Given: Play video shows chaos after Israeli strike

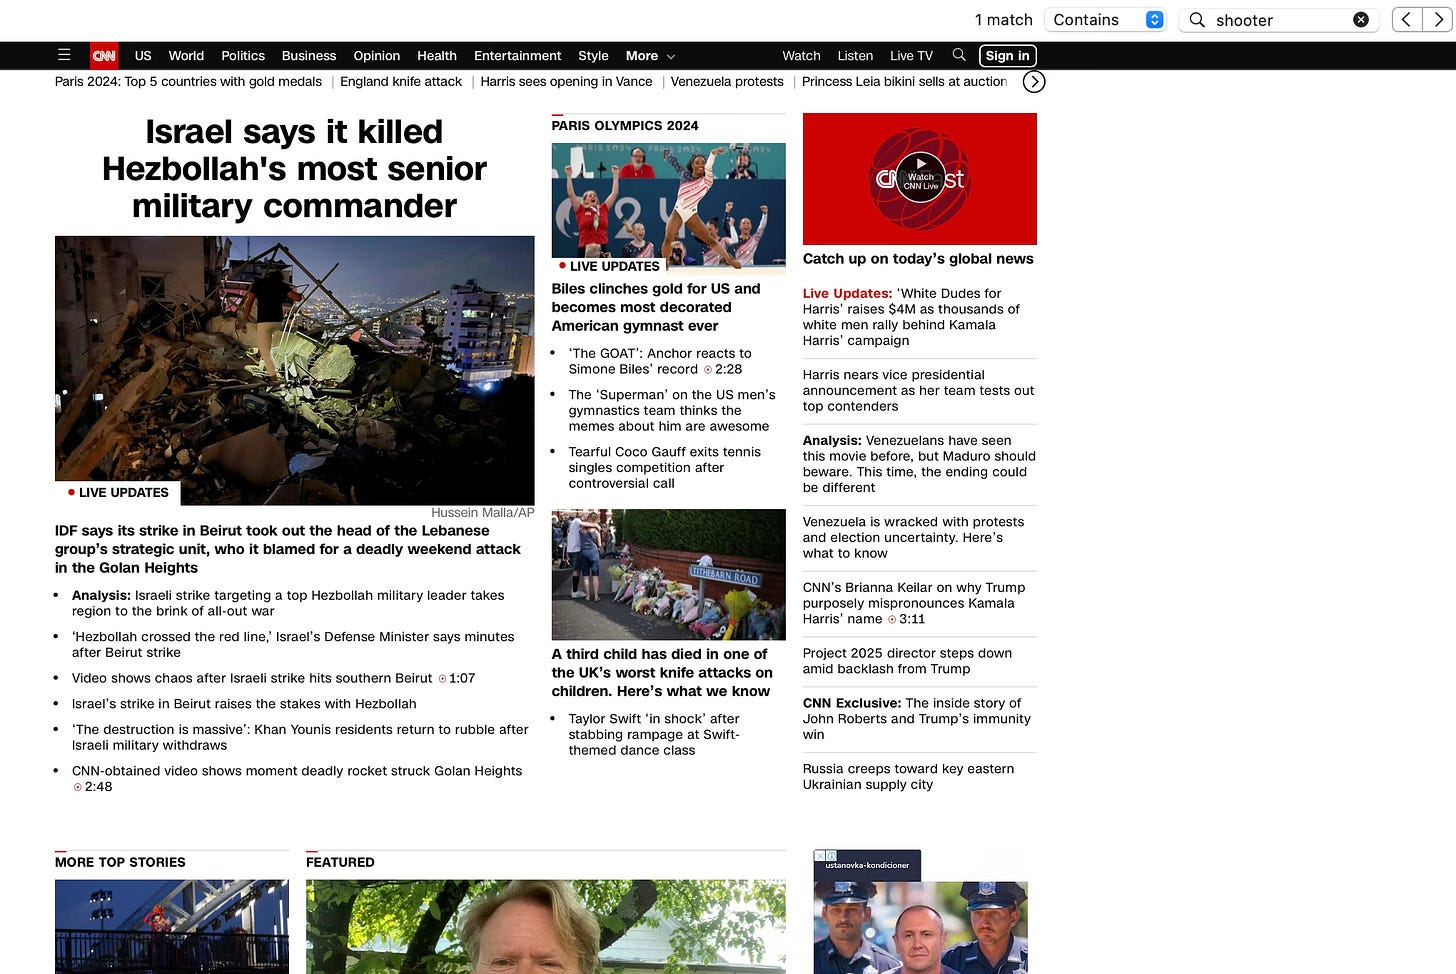Looking at the screenshot, I should pos(273,678).
